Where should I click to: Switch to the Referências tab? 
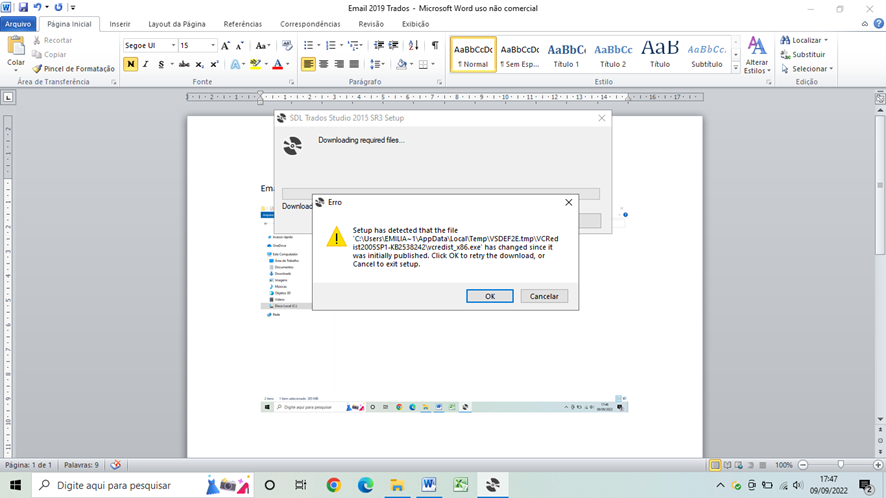(243, 24)
